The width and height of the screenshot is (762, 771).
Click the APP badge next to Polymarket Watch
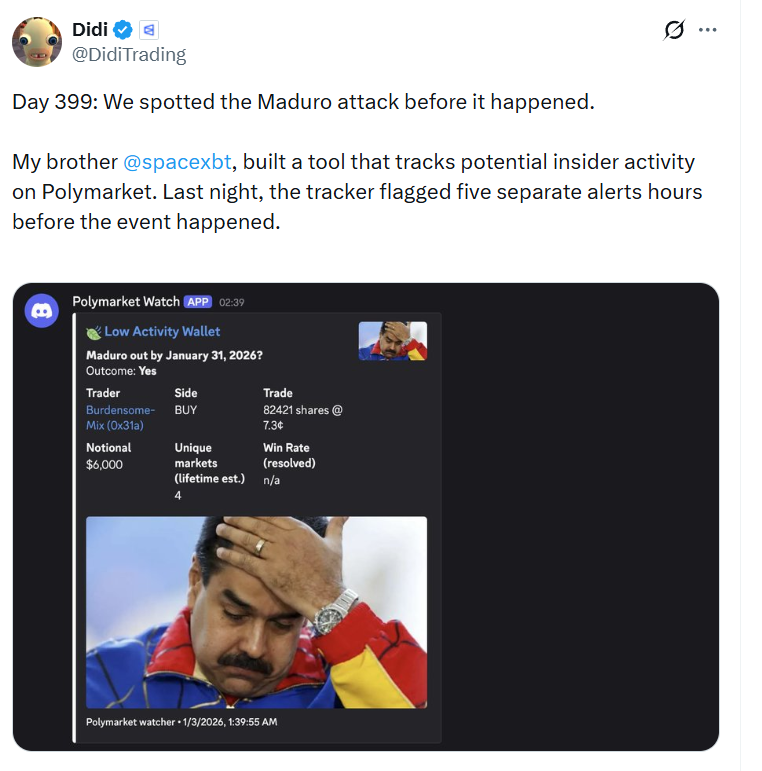197,301
